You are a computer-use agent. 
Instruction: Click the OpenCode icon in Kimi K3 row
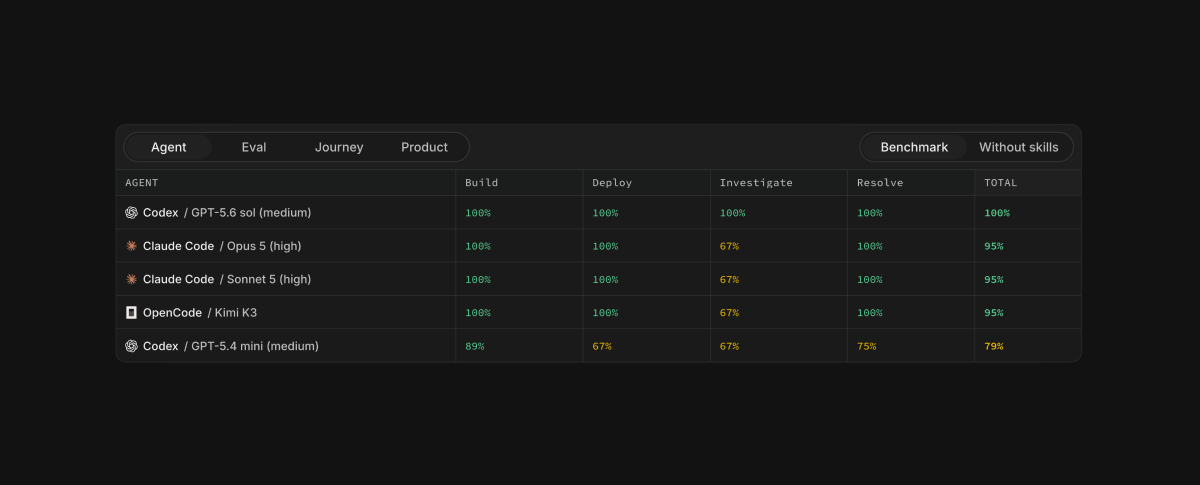click(131, 312)
